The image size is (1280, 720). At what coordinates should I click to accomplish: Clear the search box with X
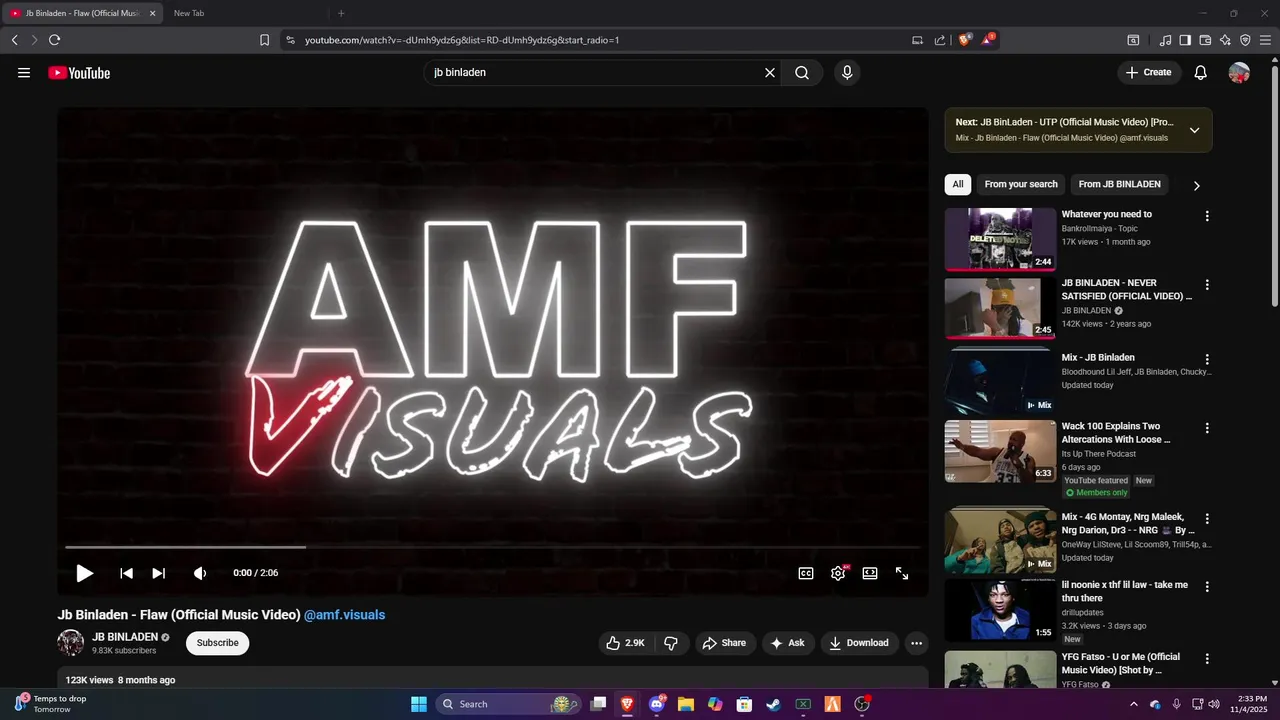coord(770,73)
